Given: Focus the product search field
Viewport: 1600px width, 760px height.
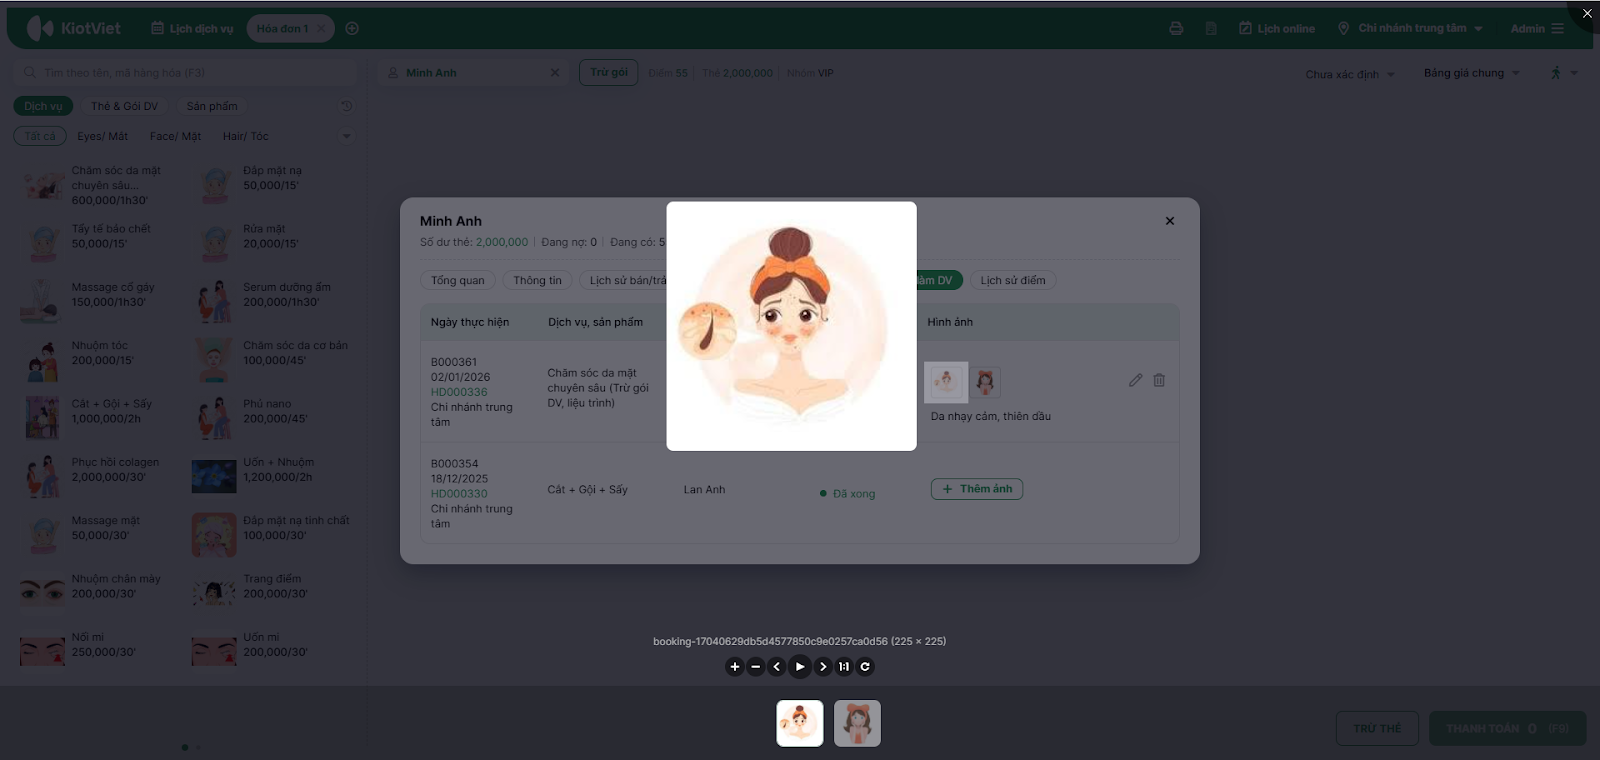Looking at the screenshot, I should [186, 73].
